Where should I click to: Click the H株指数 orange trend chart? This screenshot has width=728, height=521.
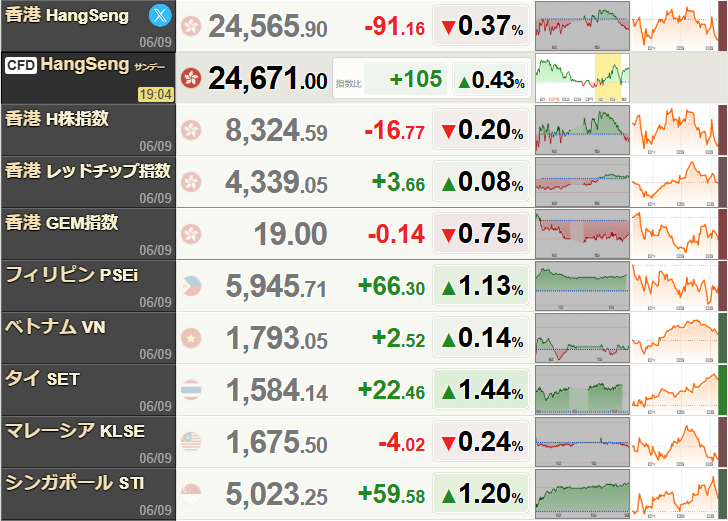pos(675,130)
